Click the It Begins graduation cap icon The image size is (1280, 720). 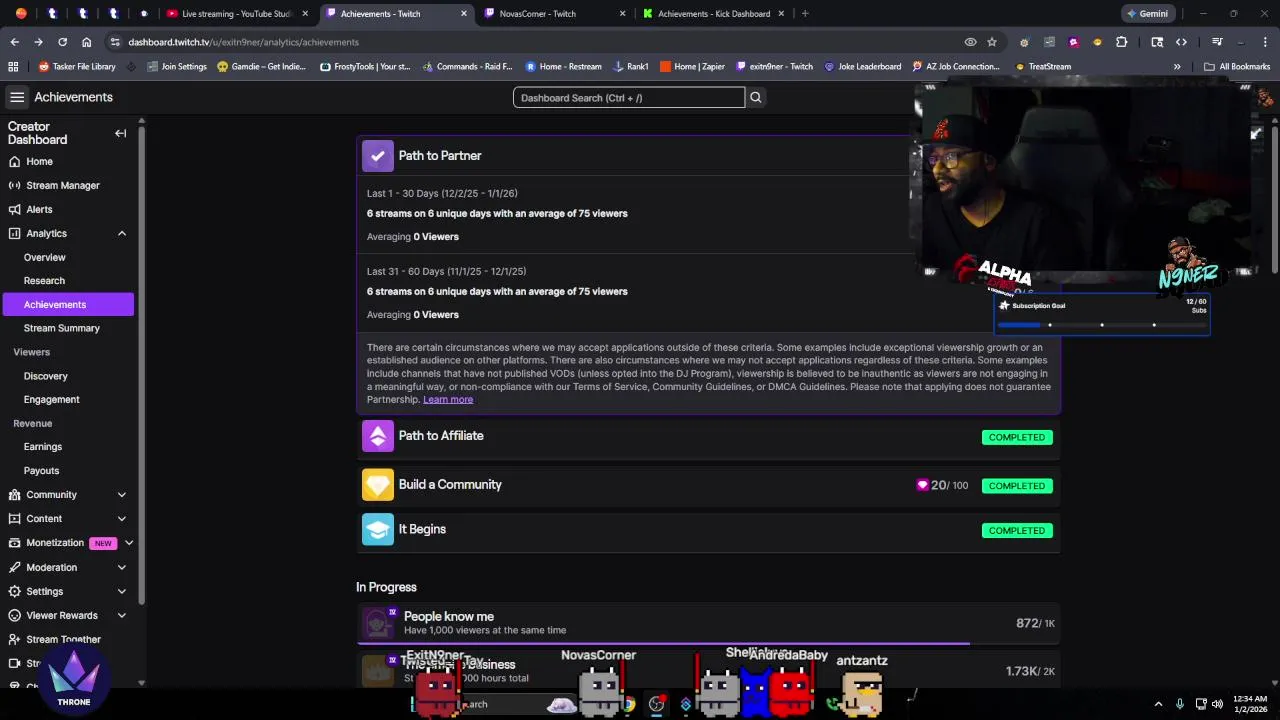tap(377, 529)
